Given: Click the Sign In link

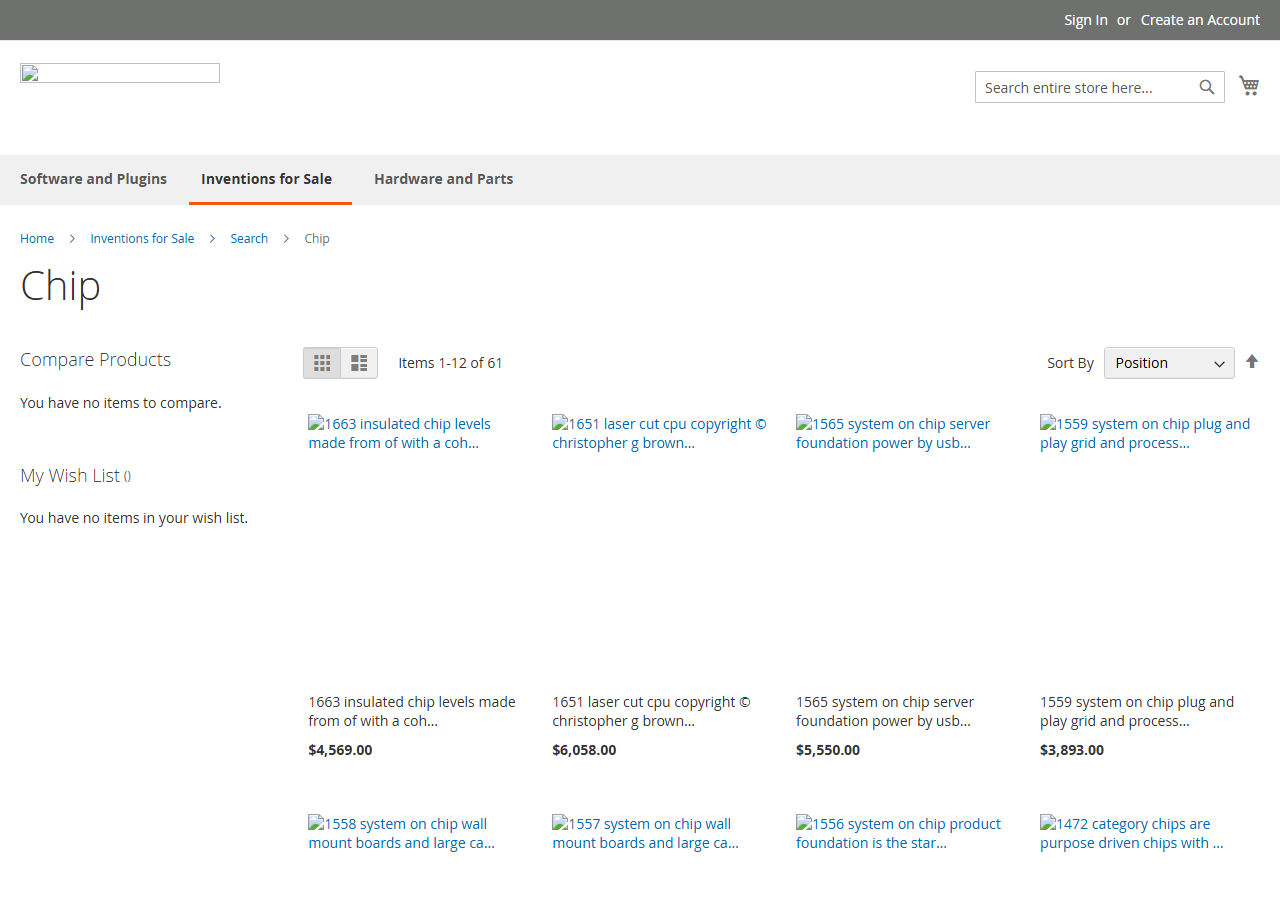Looking at the screenshot, I should click(1085, 20).
